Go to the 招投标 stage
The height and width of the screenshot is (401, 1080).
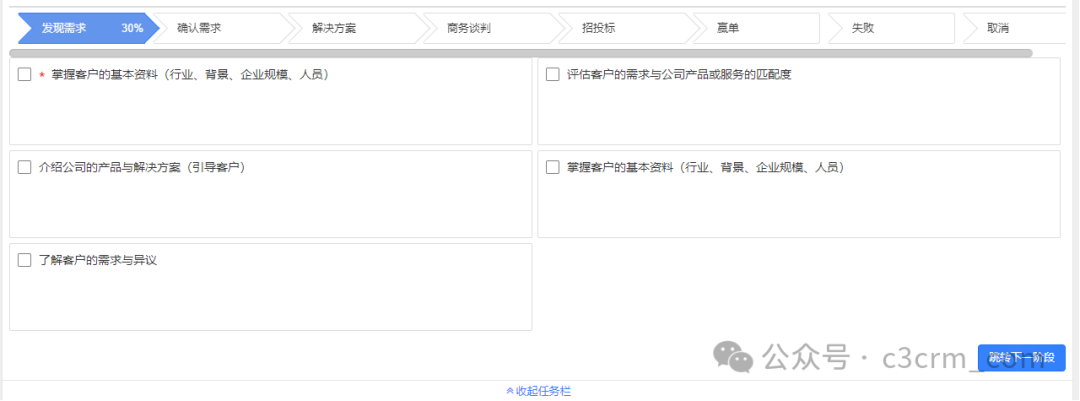click(x=627, y=28)
